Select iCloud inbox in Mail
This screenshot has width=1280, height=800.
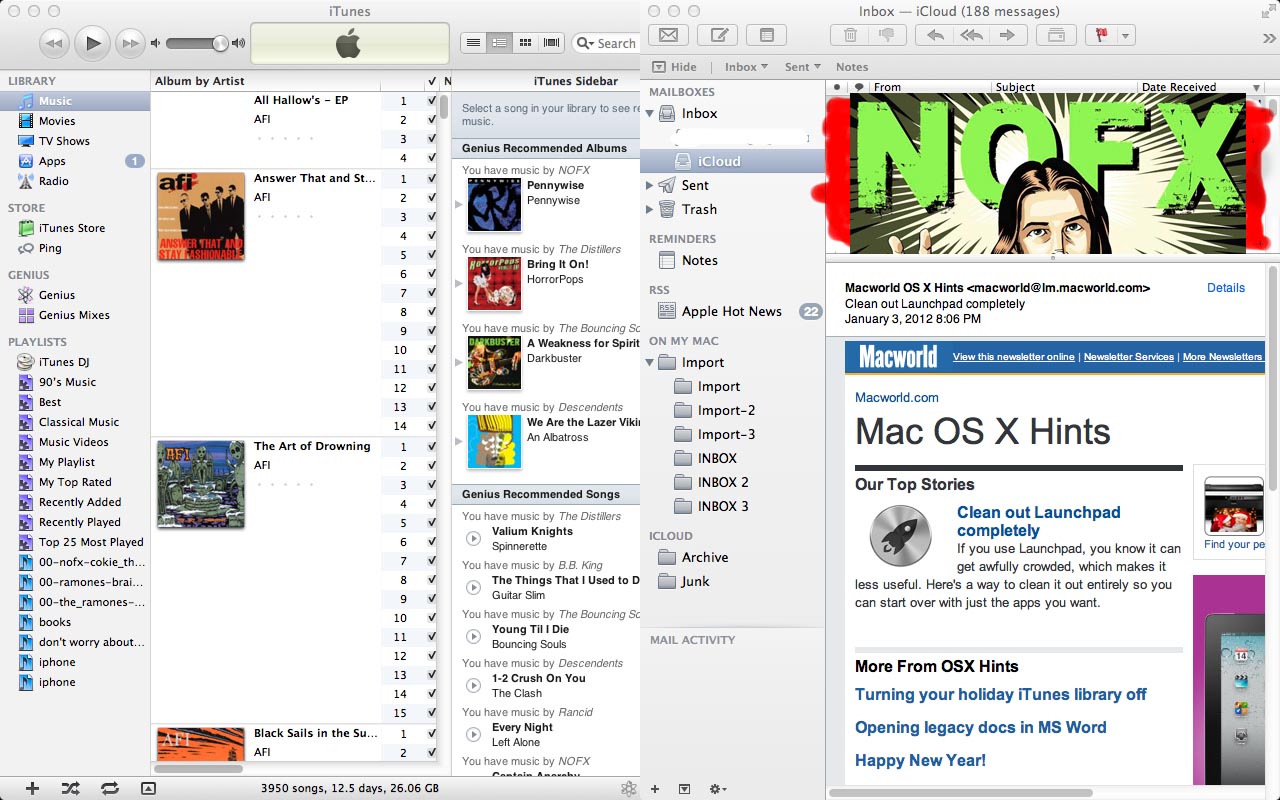pyautogui.click(x=733, y=161)
